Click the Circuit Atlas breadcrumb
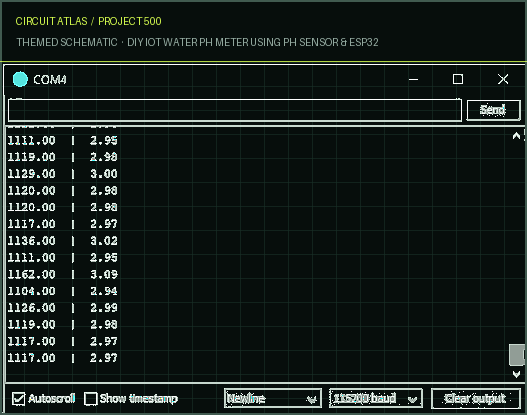527x415 pixels. (51, 21)
